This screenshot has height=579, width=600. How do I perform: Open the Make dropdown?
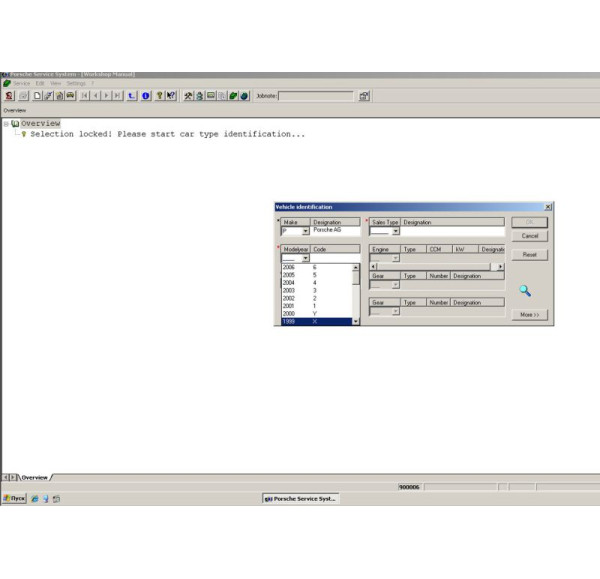click(x=305, y=231)
